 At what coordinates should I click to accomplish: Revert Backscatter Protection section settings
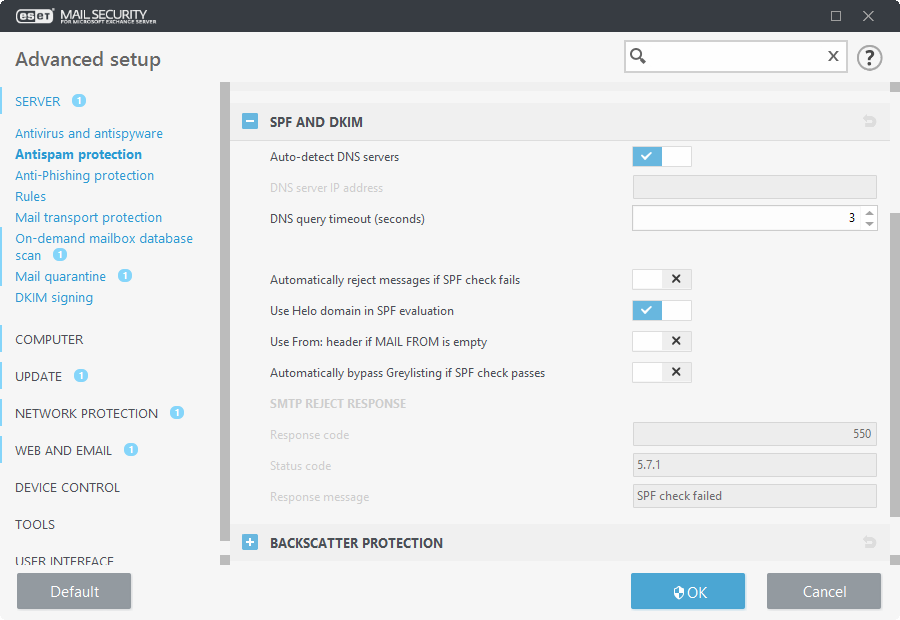tap(869, 543)
